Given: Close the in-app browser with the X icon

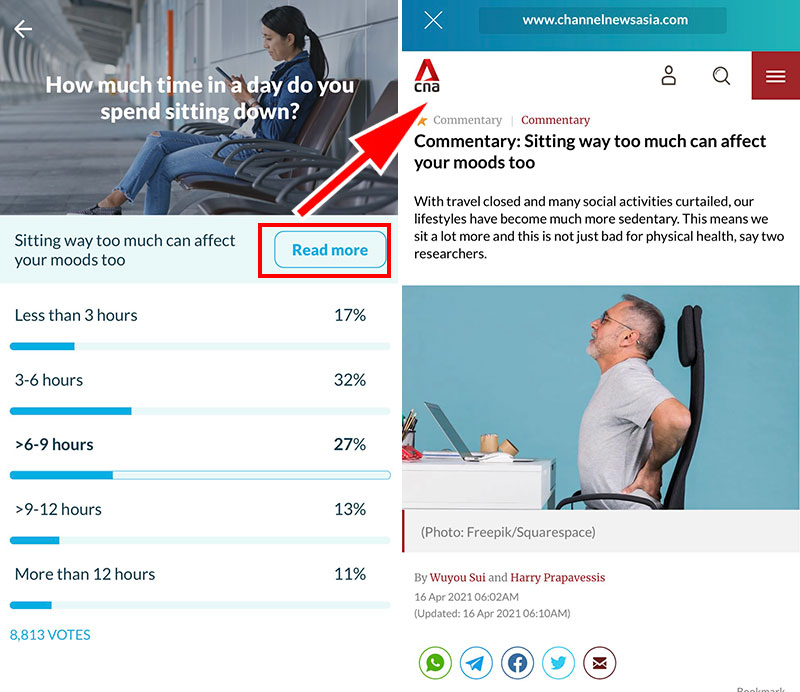Looking at the screenshot, I should 433,20.
